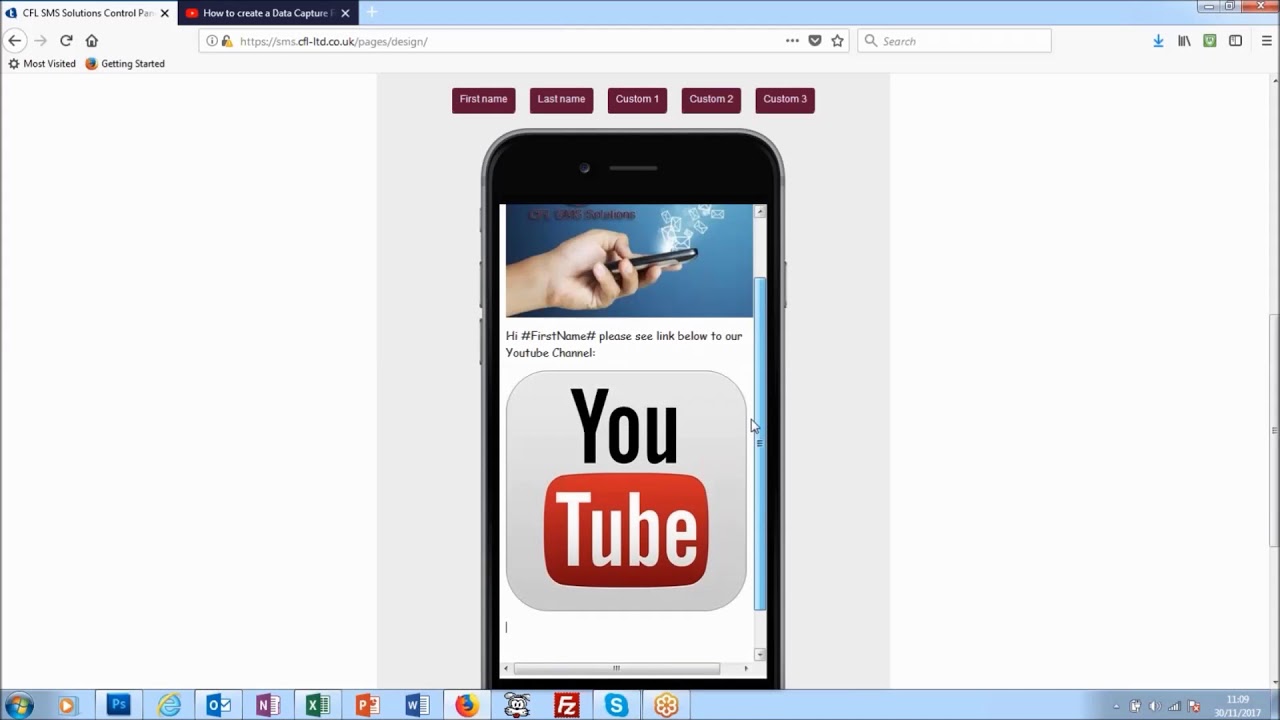The width and height of the screenshot is (1280, 720).
Task: Open the browser home page
Action: click(92, 41)
